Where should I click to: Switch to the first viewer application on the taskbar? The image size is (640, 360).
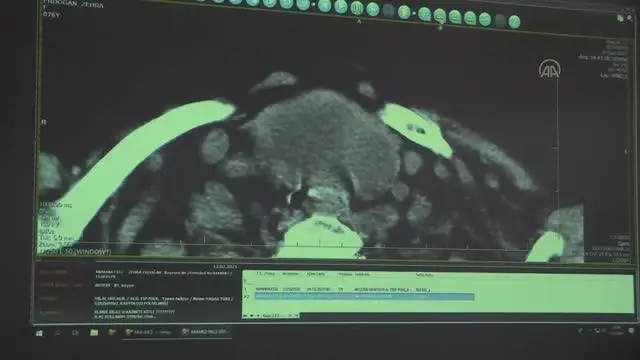coord(149,332)
